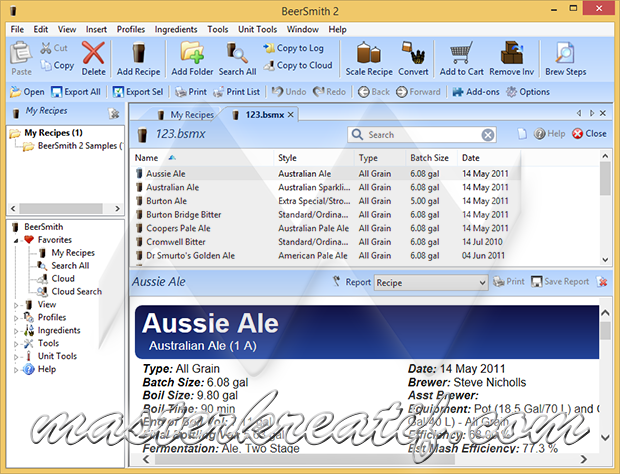620x474 pixels.
Task: Sort by the Style column header
Action: (x=314, y=158)
